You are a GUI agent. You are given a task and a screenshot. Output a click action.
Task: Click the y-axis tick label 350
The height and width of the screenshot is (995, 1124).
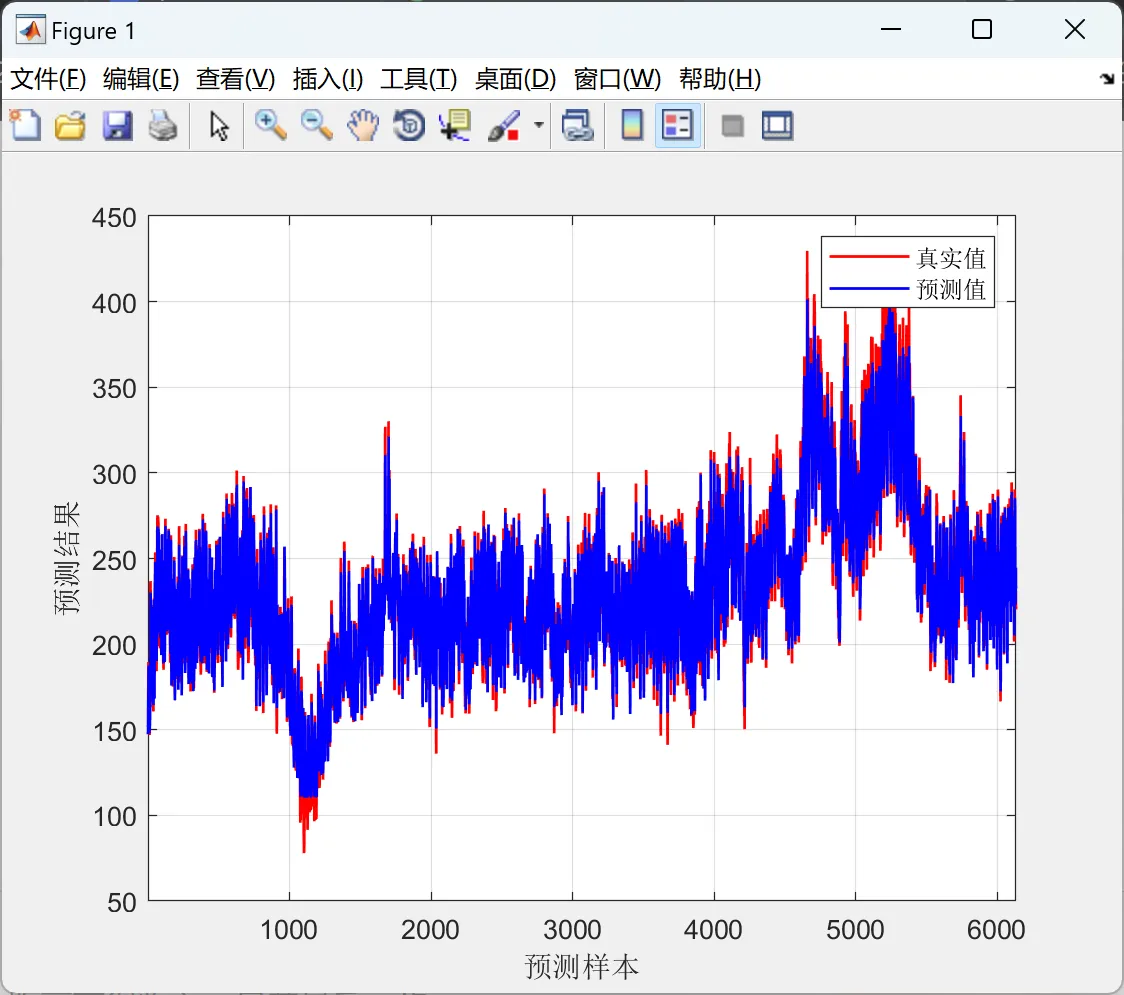[x=114, y=389]
